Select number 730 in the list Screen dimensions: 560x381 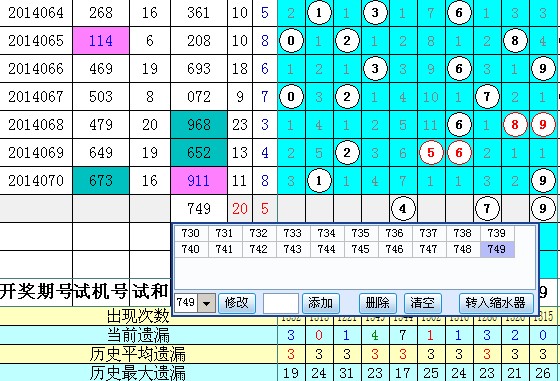point(190,234)
